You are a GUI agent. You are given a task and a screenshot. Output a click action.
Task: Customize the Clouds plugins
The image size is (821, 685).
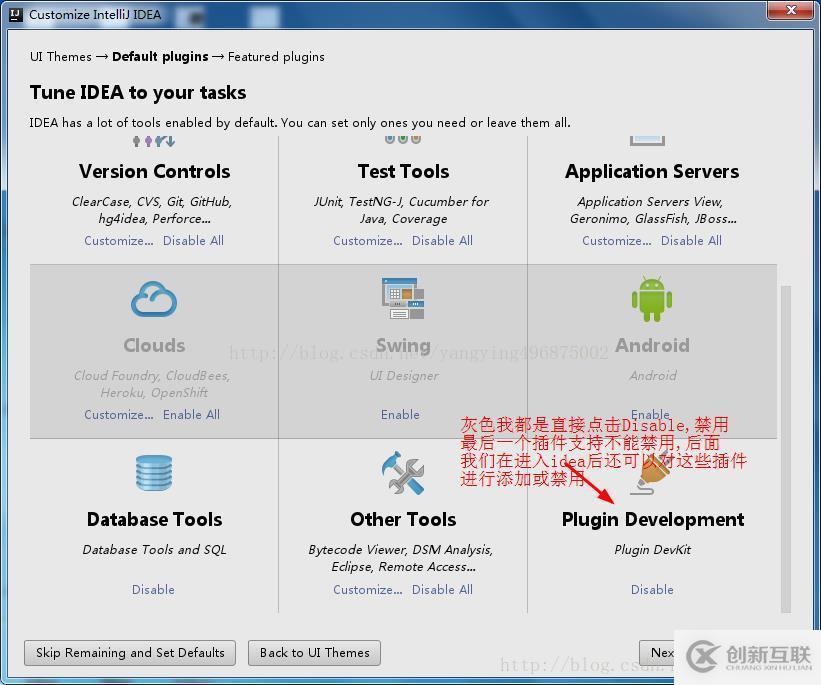click(x=119, y=415)
